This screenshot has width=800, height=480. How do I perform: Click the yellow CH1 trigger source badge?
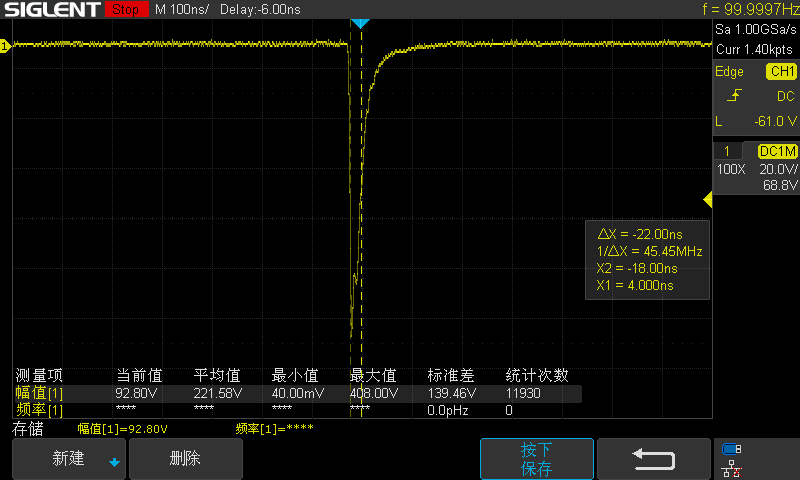click(x=782, y=71)
